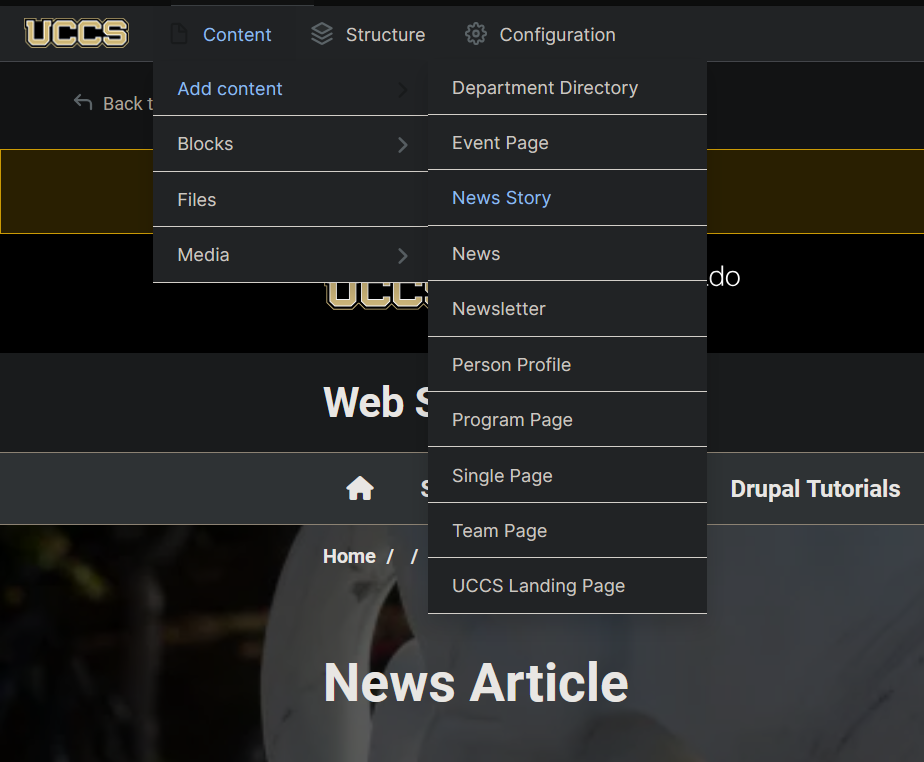Click the Configuration gear icon
924x762 pixels.
click(476, 34)
